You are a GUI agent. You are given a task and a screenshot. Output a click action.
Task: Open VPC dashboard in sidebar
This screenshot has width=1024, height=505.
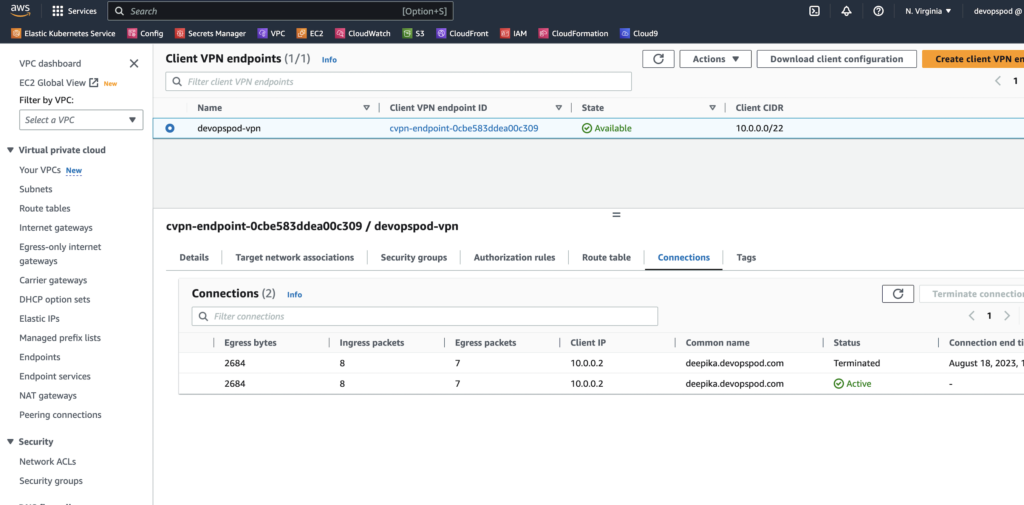pyautogui.click(x=50, y=63)
